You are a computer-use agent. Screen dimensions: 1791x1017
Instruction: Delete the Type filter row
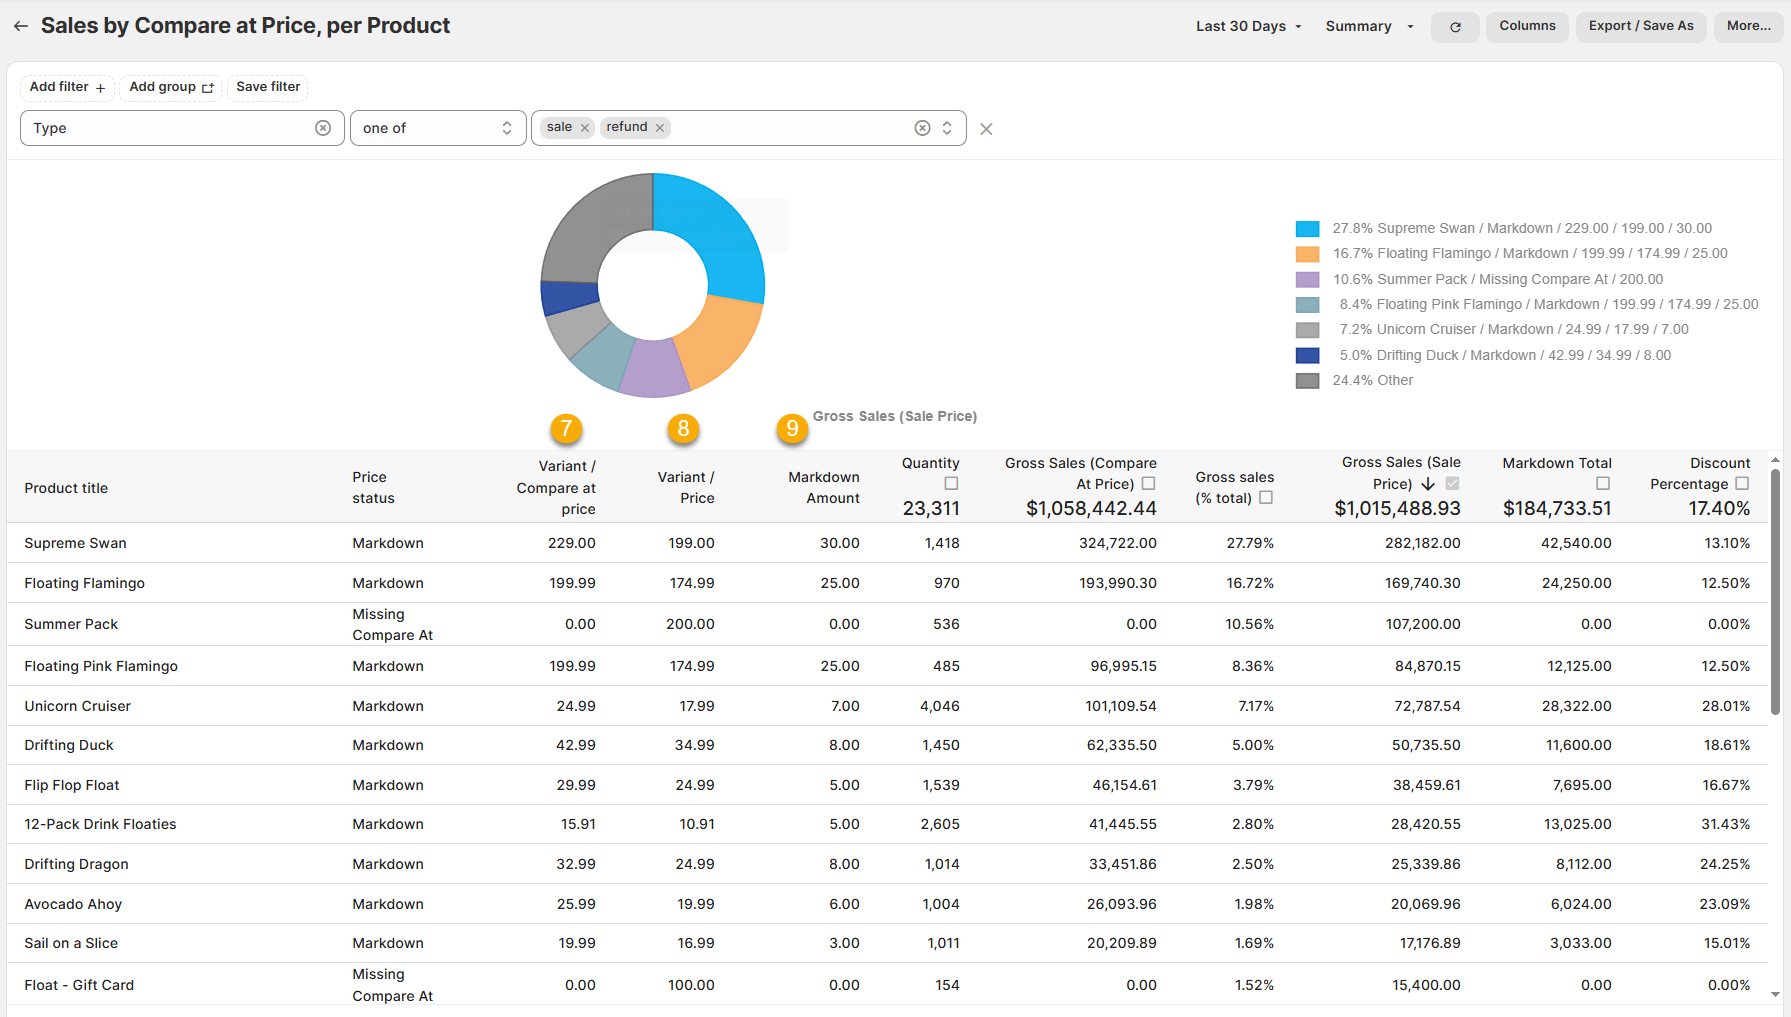point(986,129)
